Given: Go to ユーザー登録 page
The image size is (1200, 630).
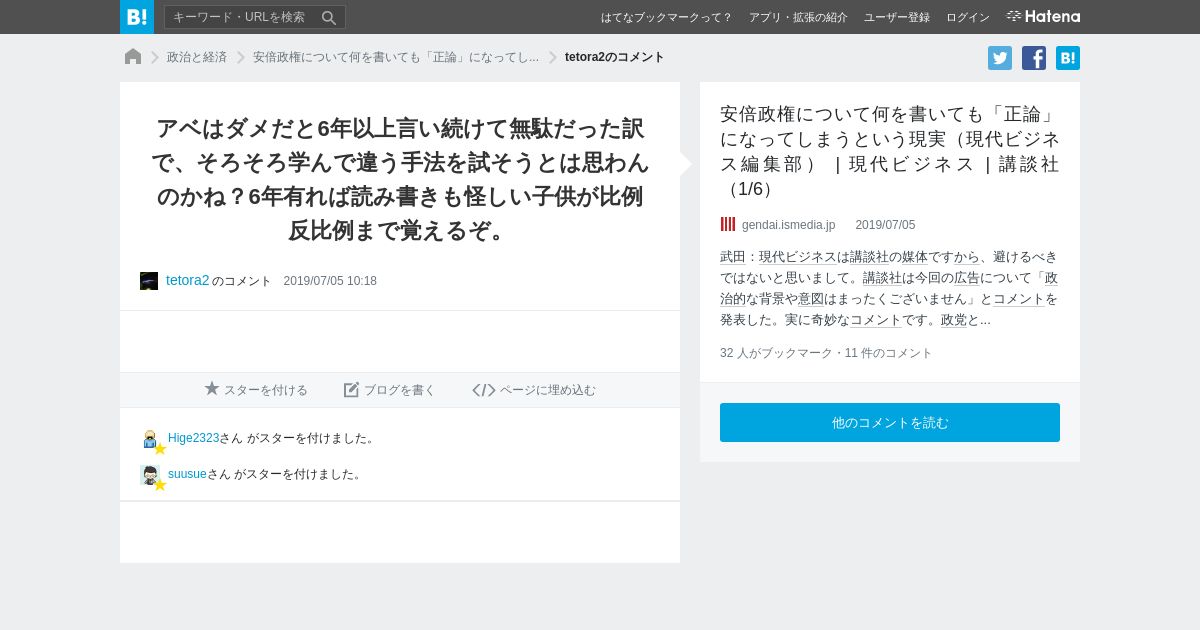Looking at the screenshot, I should (x=897, y=17).
